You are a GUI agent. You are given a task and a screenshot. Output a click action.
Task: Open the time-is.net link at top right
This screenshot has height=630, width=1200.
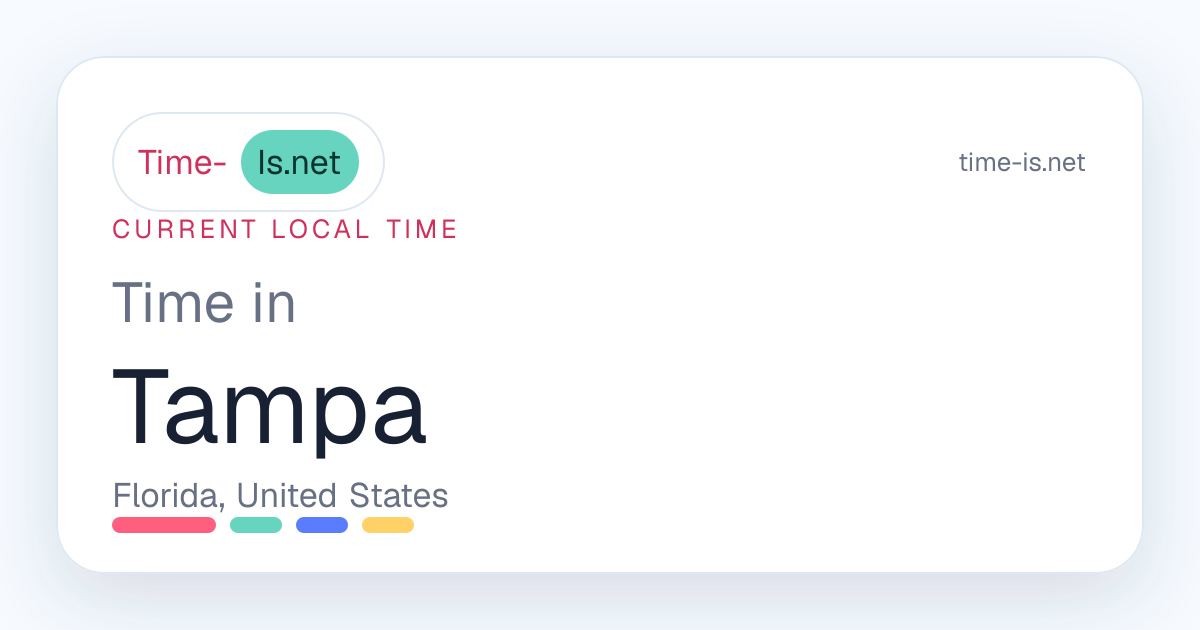(x=1022, y=162)
